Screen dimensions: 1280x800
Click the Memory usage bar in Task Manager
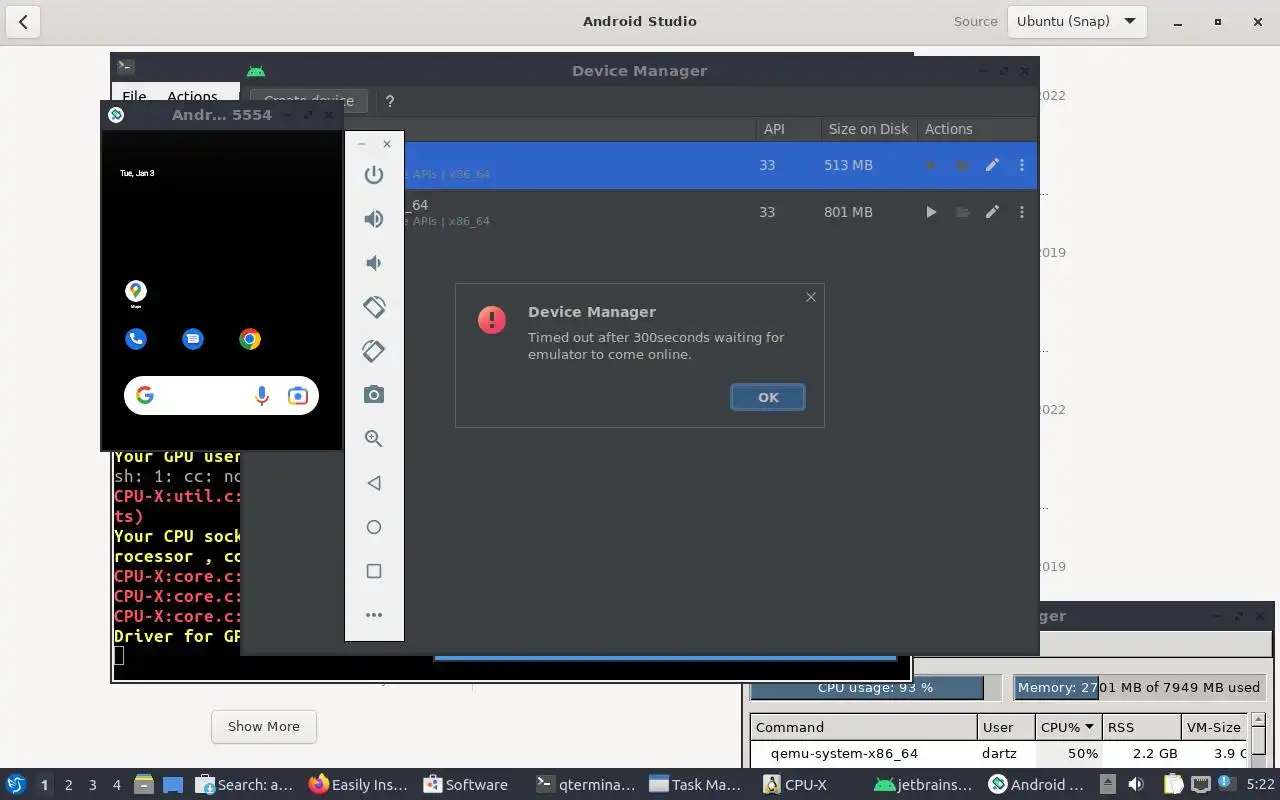coord(1139,688)
